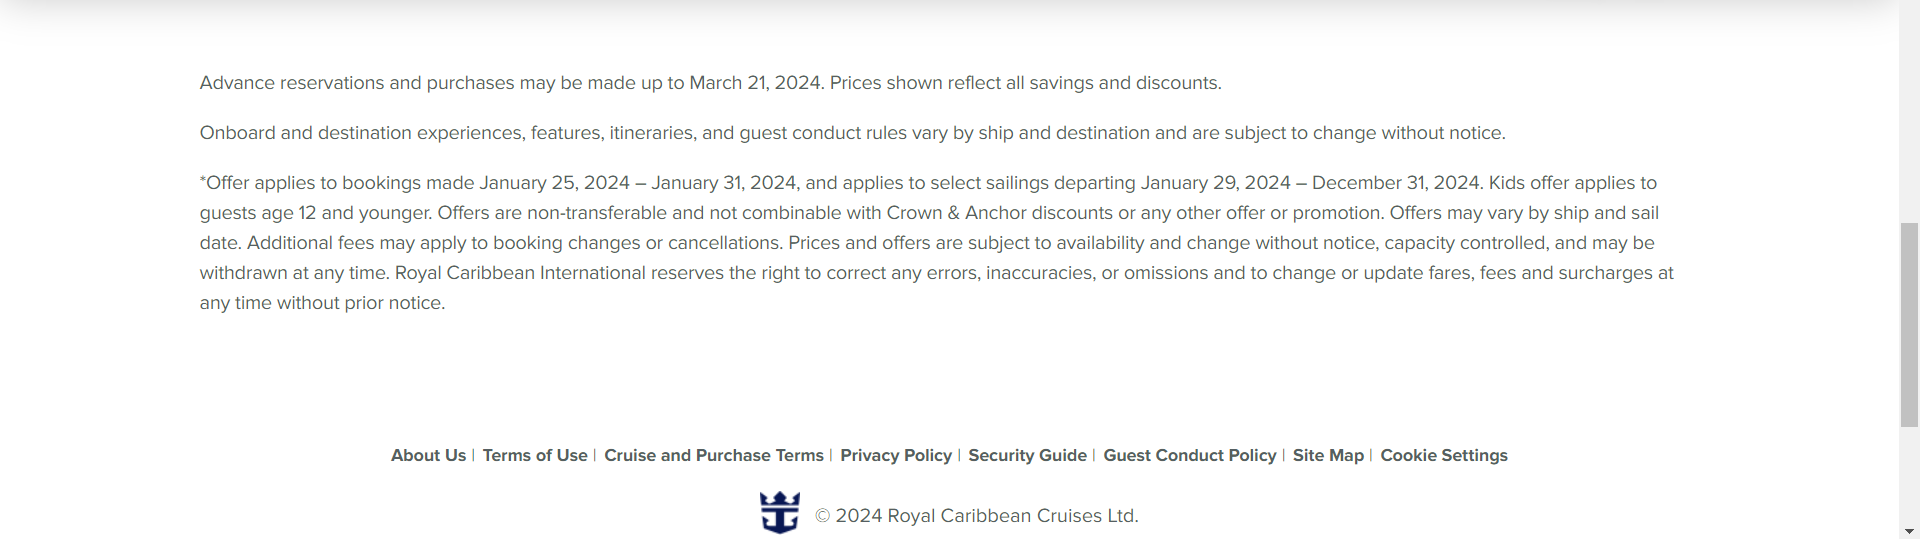Go to the Privacy Policy page
This screenshot has width=1920, height=539.
[x=896, y=455]
